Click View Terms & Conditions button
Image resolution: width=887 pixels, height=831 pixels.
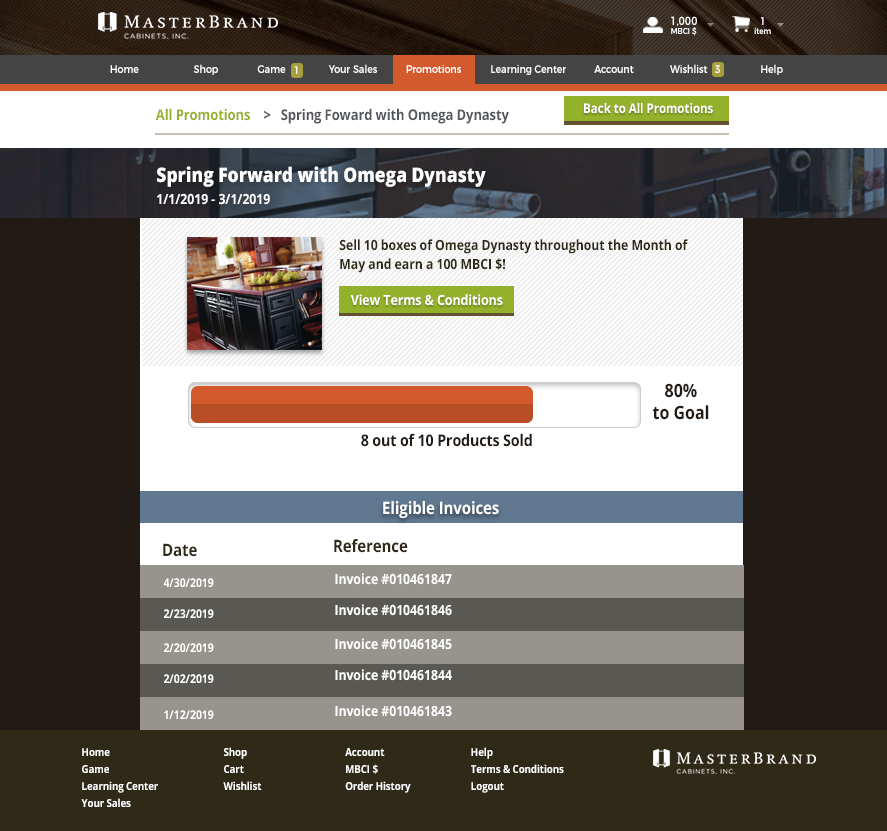(x=426, y=300)
